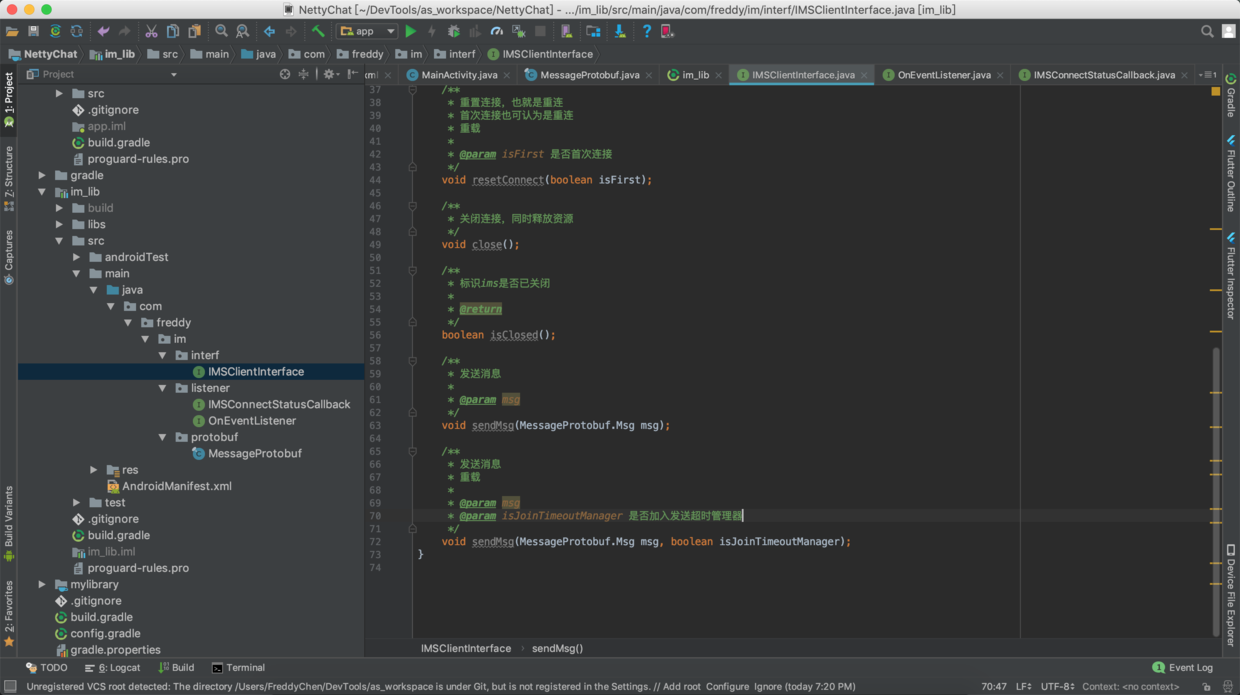Click the Sync Project with Gradle Files icon
Screen dimensions: 1240x695
[57, 31]
